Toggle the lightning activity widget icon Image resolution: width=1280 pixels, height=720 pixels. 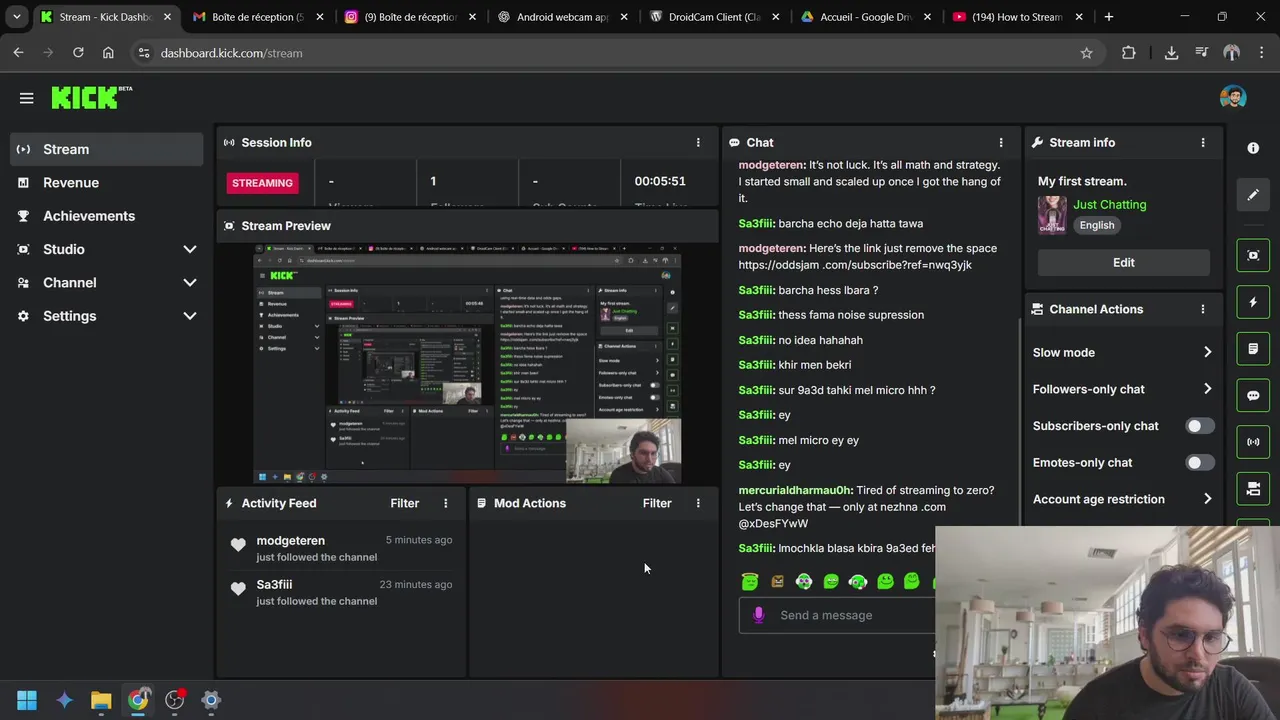(x=1253, y=302)
